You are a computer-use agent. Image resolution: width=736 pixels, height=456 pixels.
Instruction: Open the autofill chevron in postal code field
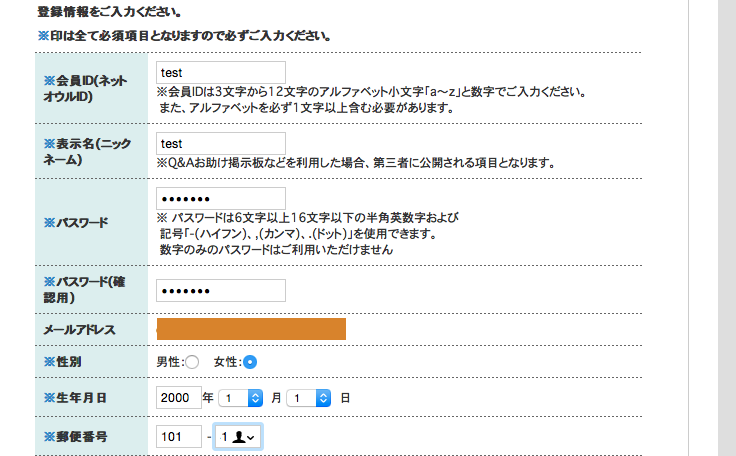pyautogui.click(x=251, y=438)
